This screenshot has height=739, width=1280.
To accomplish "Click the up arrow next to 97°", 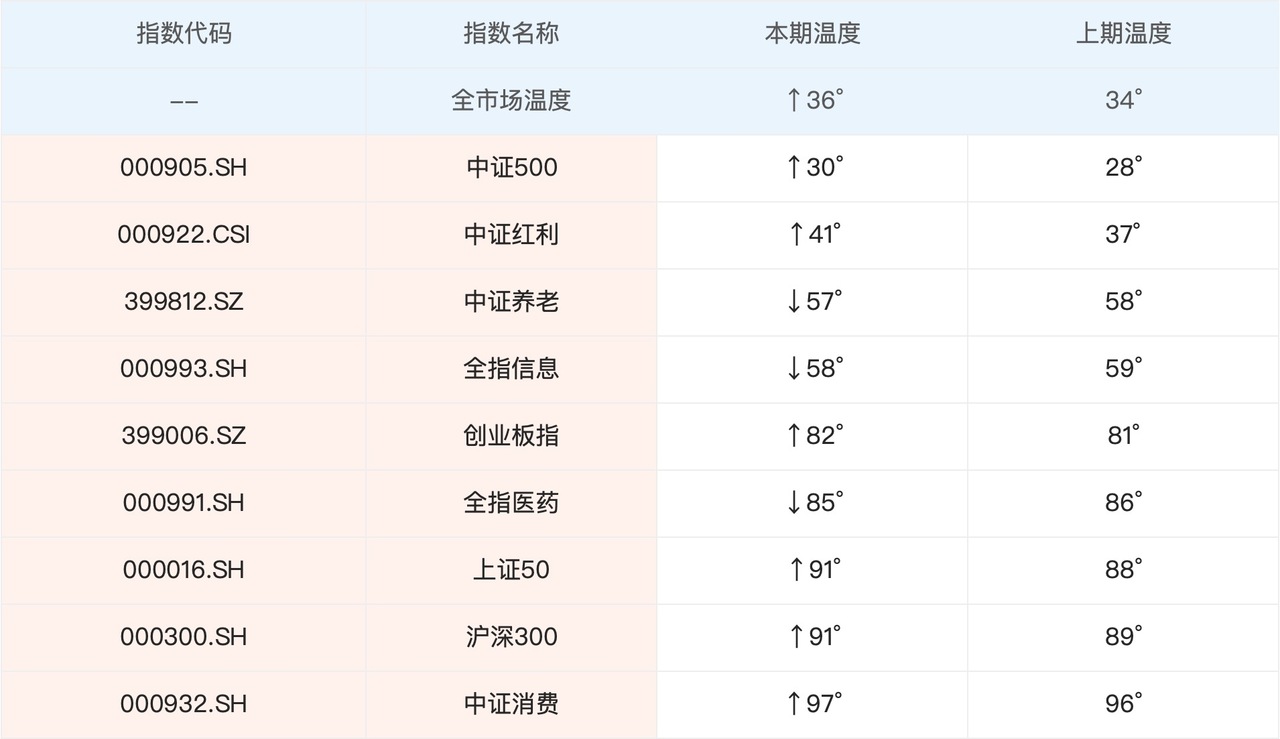I will point(794,704).
